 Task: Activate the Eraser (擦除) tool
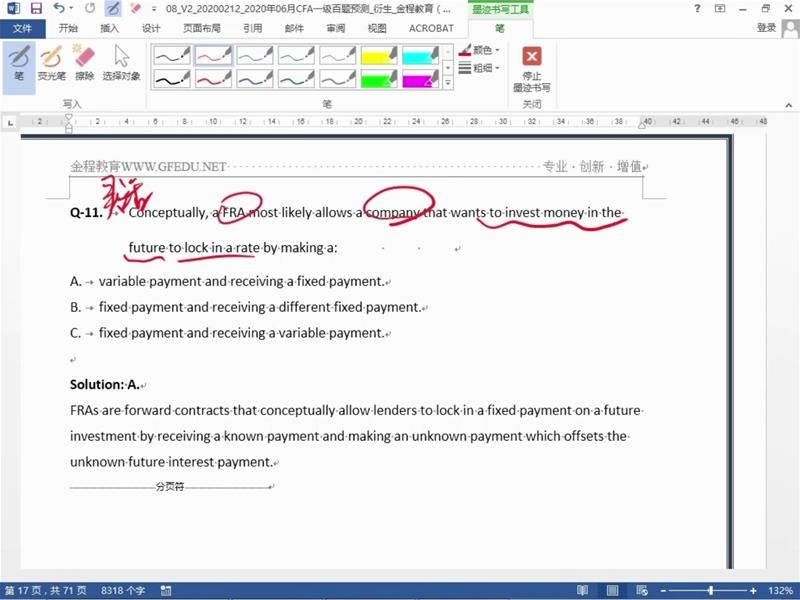(85, 63)
